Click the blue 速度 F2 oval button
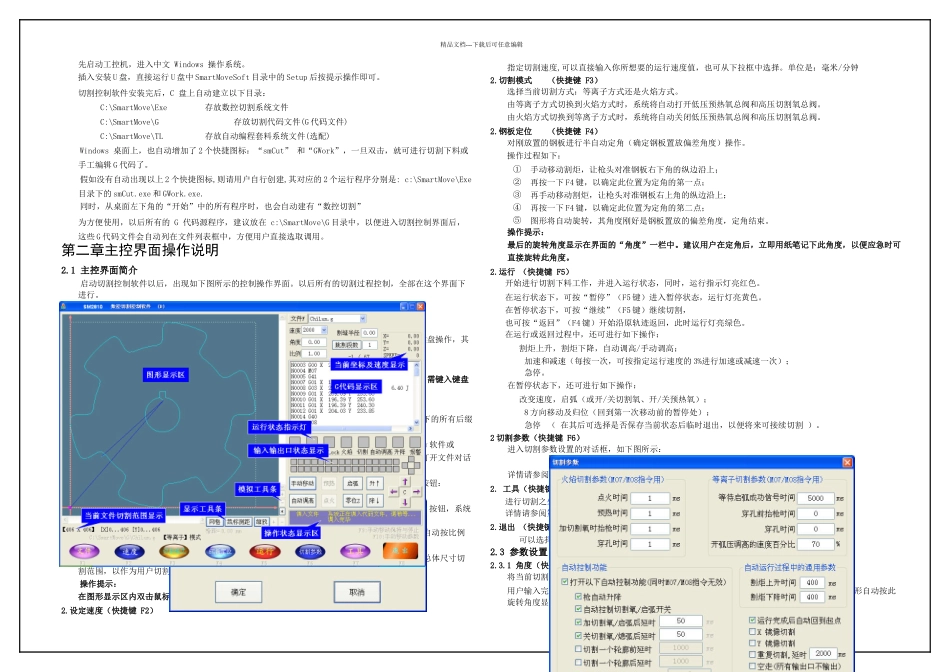The image size is (950, 672). 130,551
